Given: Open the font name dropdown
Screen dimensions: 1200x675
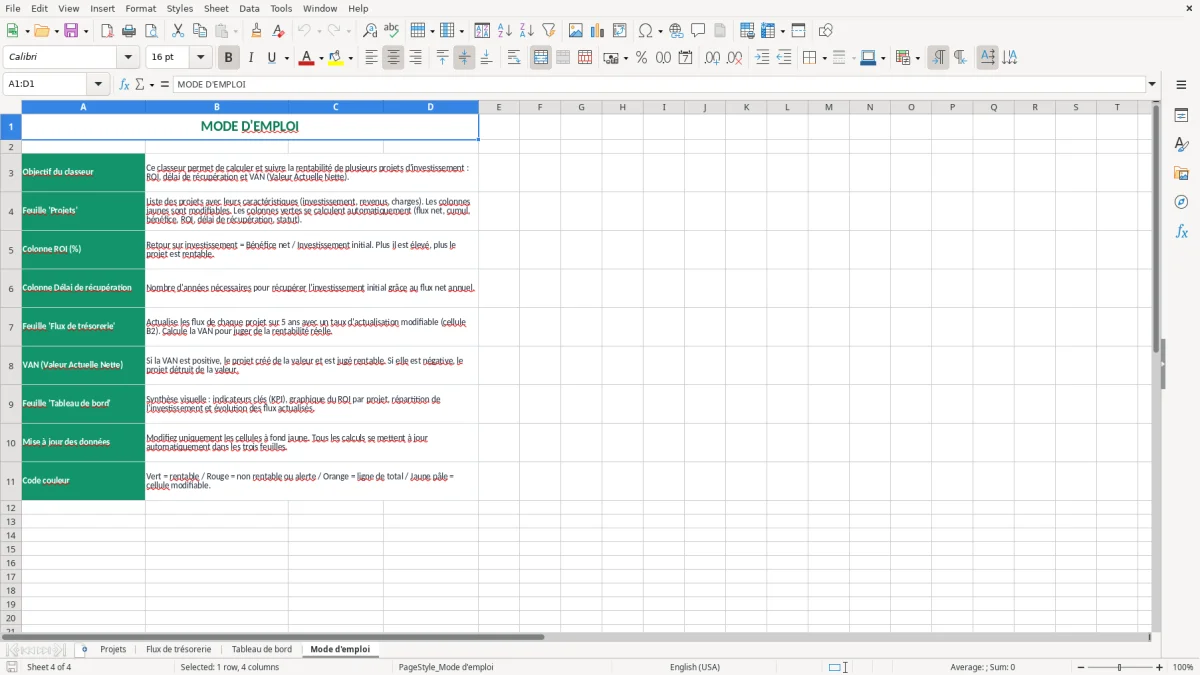Looking at the screenshot, I should tap(129, 58).
